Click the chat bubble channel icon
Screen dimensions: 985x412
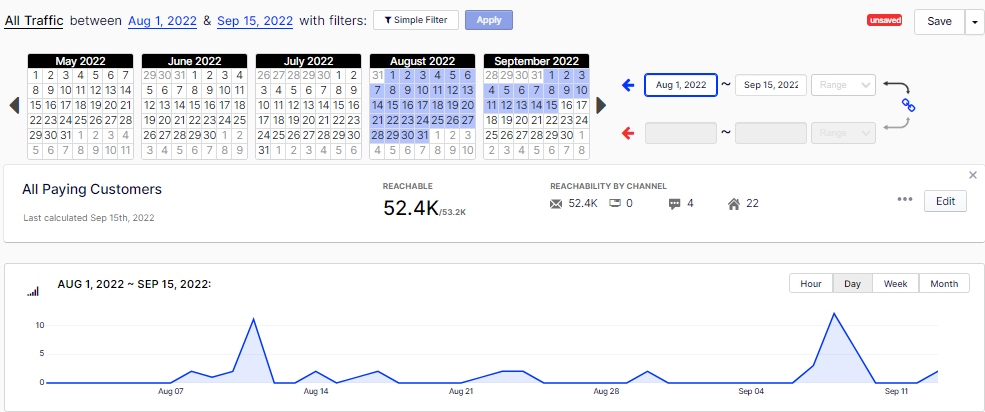pos(675,203)
